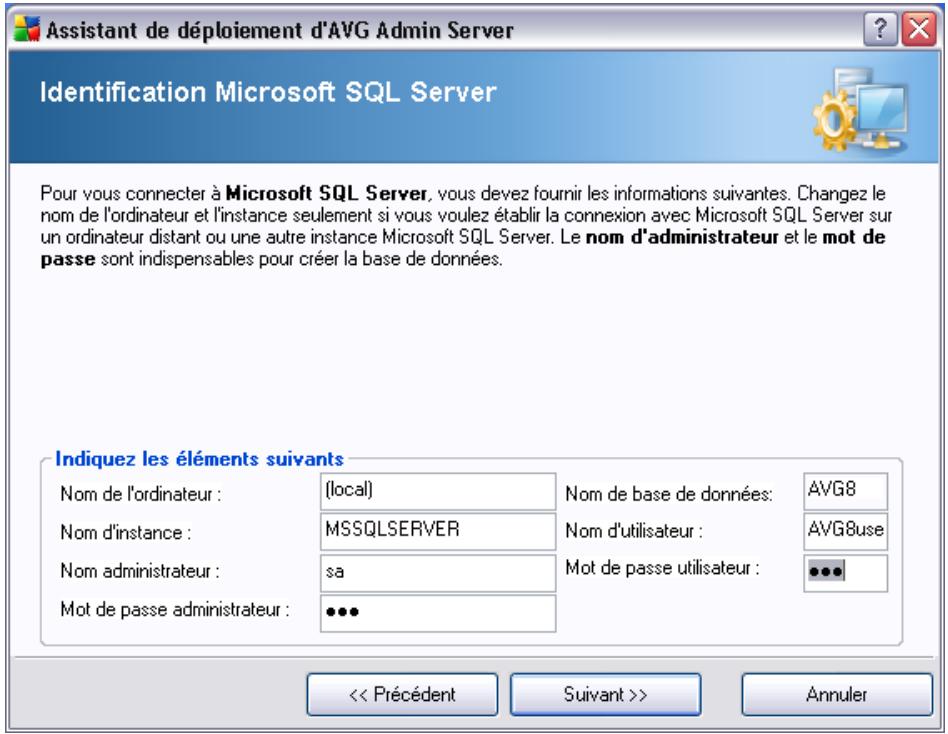Click the label Mot de passe administrateur :
Image resolution: width=948 pixels, height=734 pixels.
pos(175,609)
